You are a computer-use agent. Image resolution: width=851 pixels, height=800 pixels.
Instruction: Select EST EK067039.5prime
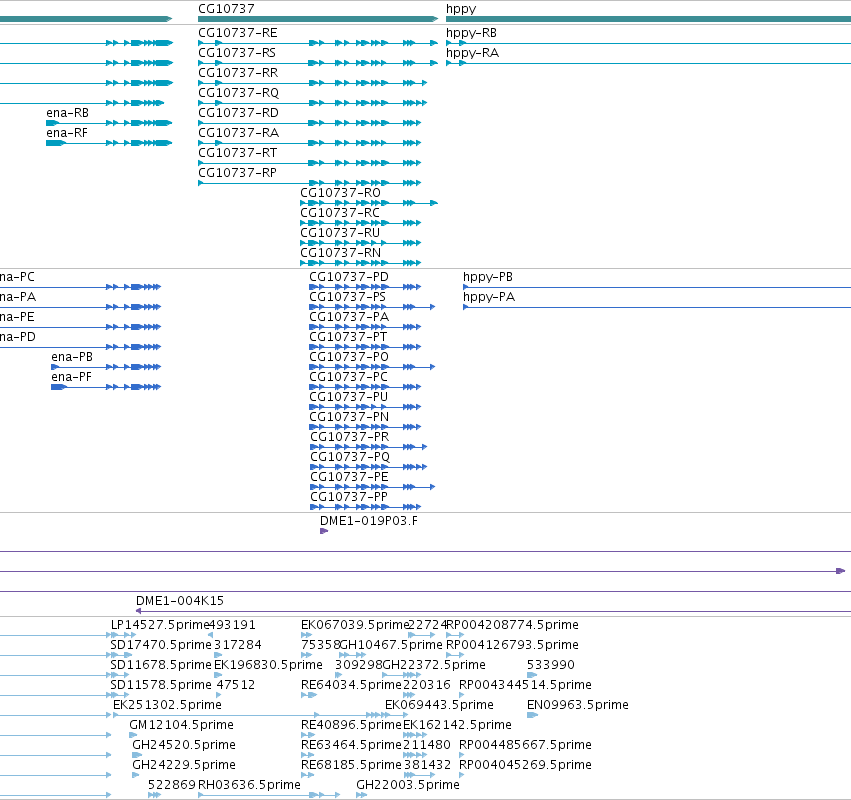click(x=354, y=625)
